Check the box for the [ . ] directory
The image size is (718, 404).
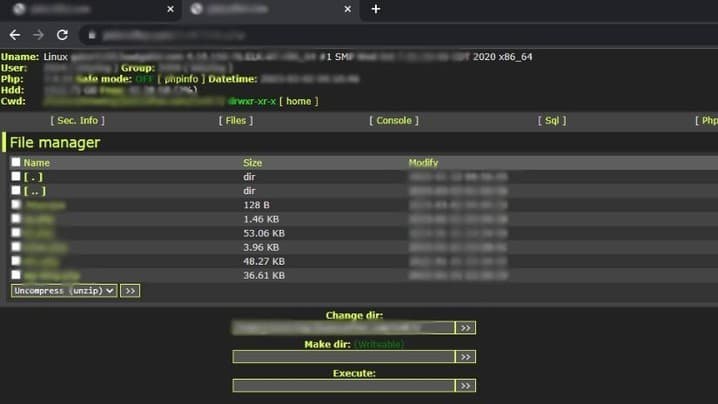(16, 176)
